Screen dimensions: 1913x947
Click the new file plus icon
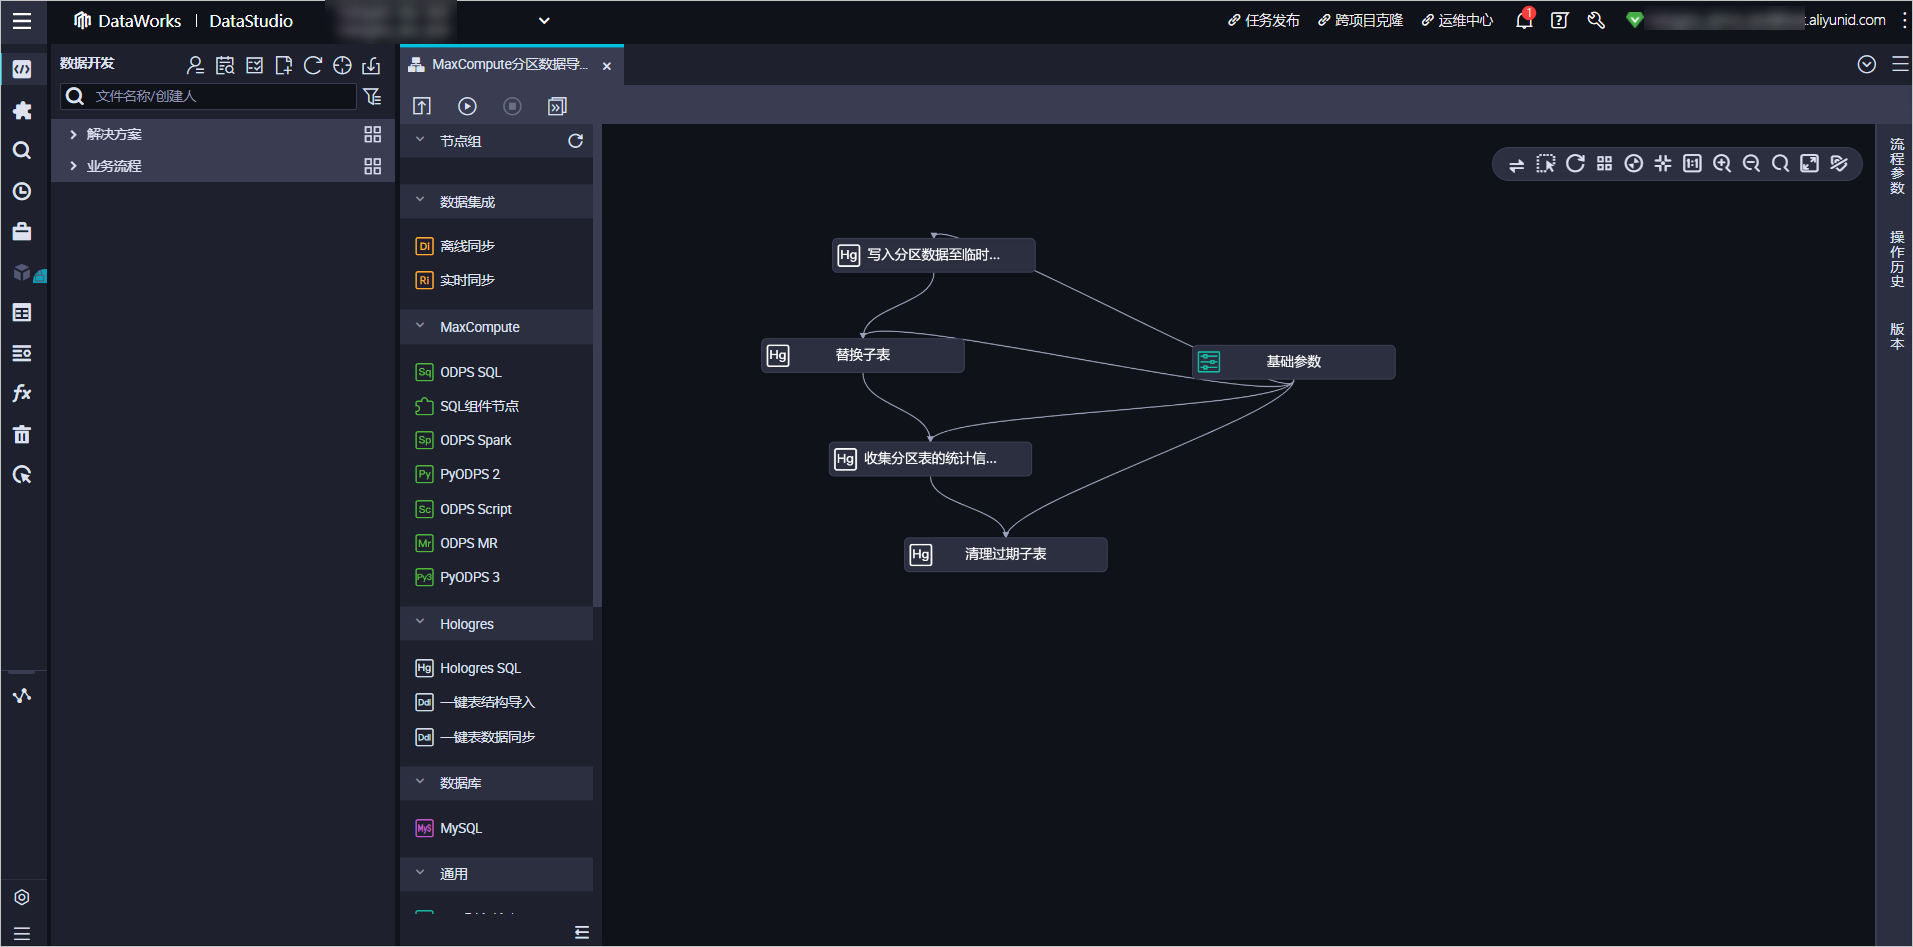pyautogui.click(x=284, y=65)
